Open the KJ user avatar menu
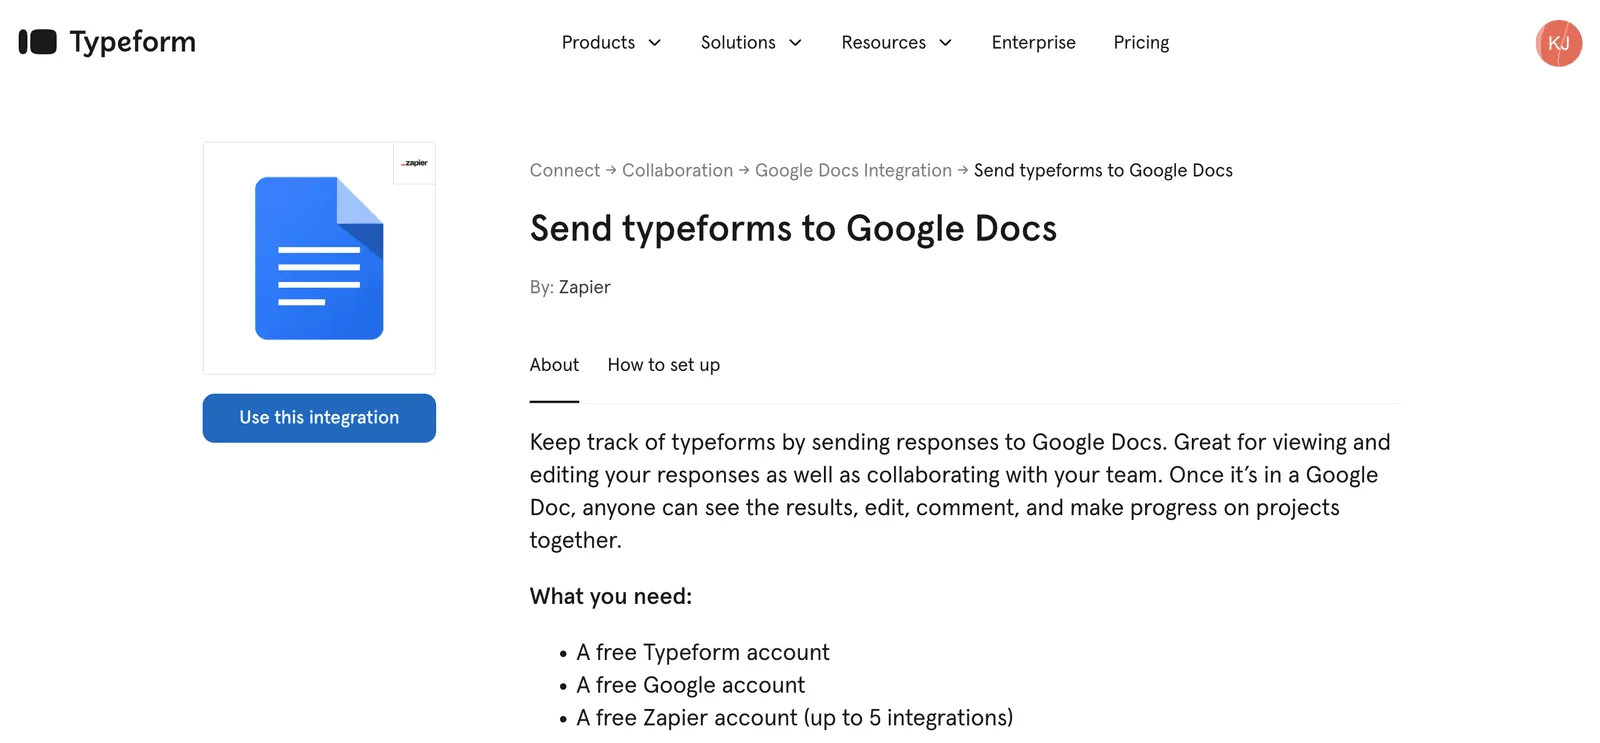 coord(1558,43)
